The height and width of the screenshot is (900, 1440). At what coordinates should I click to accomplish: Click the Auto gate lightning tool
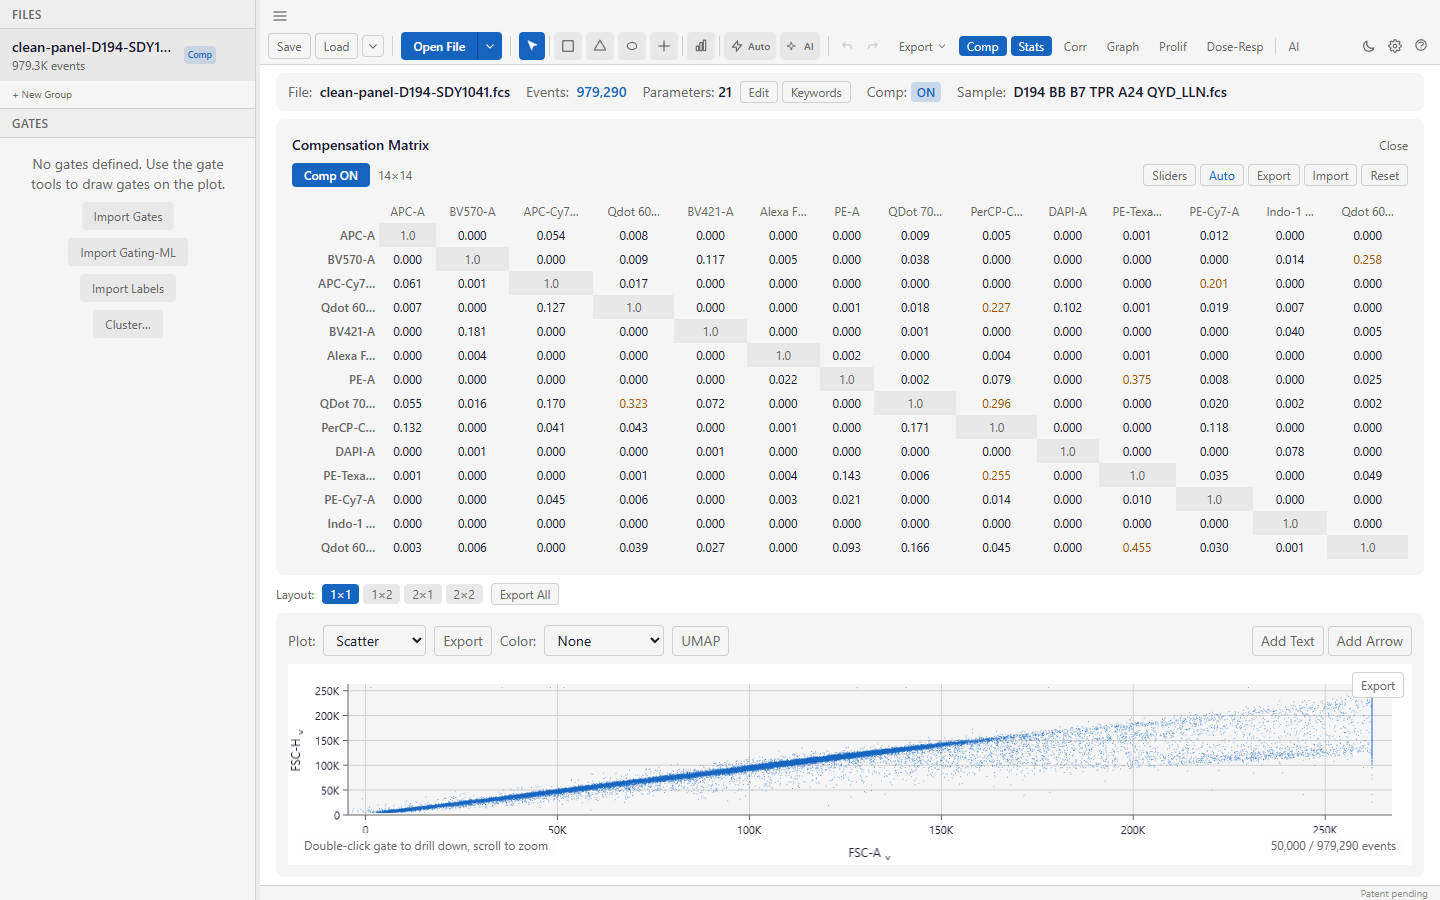click(750, 46)
